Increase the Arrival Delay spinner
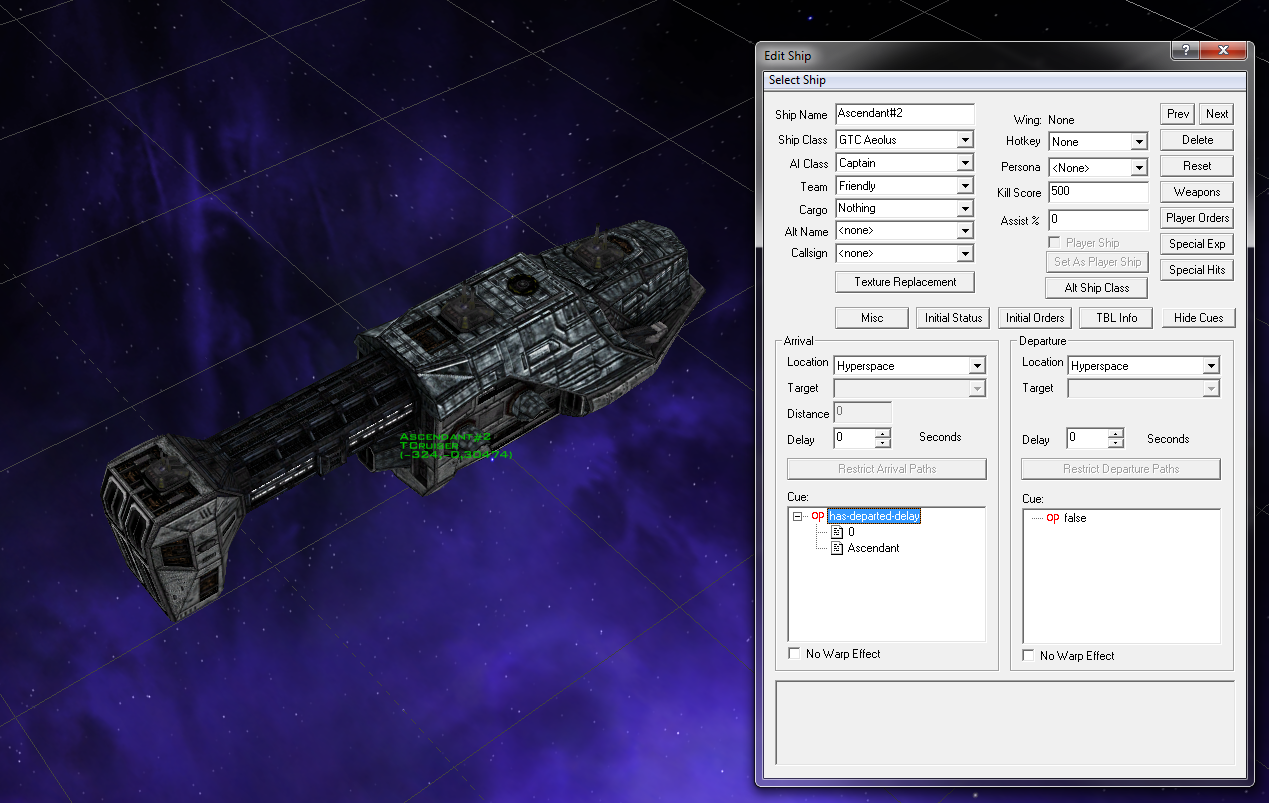Viewport: 1269px width, 803px height. pos(882,433)
